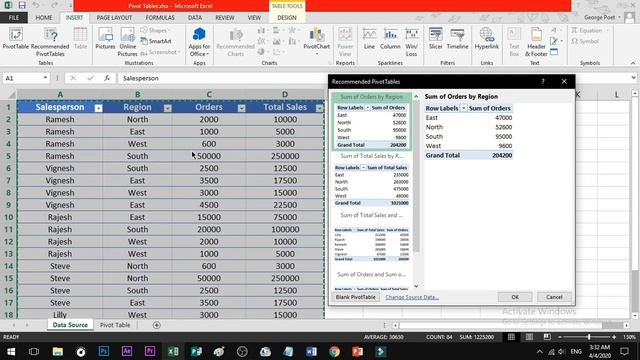640x360 pixels.
Task: Insert a Line sparkline
Action: tap(369, 39)
